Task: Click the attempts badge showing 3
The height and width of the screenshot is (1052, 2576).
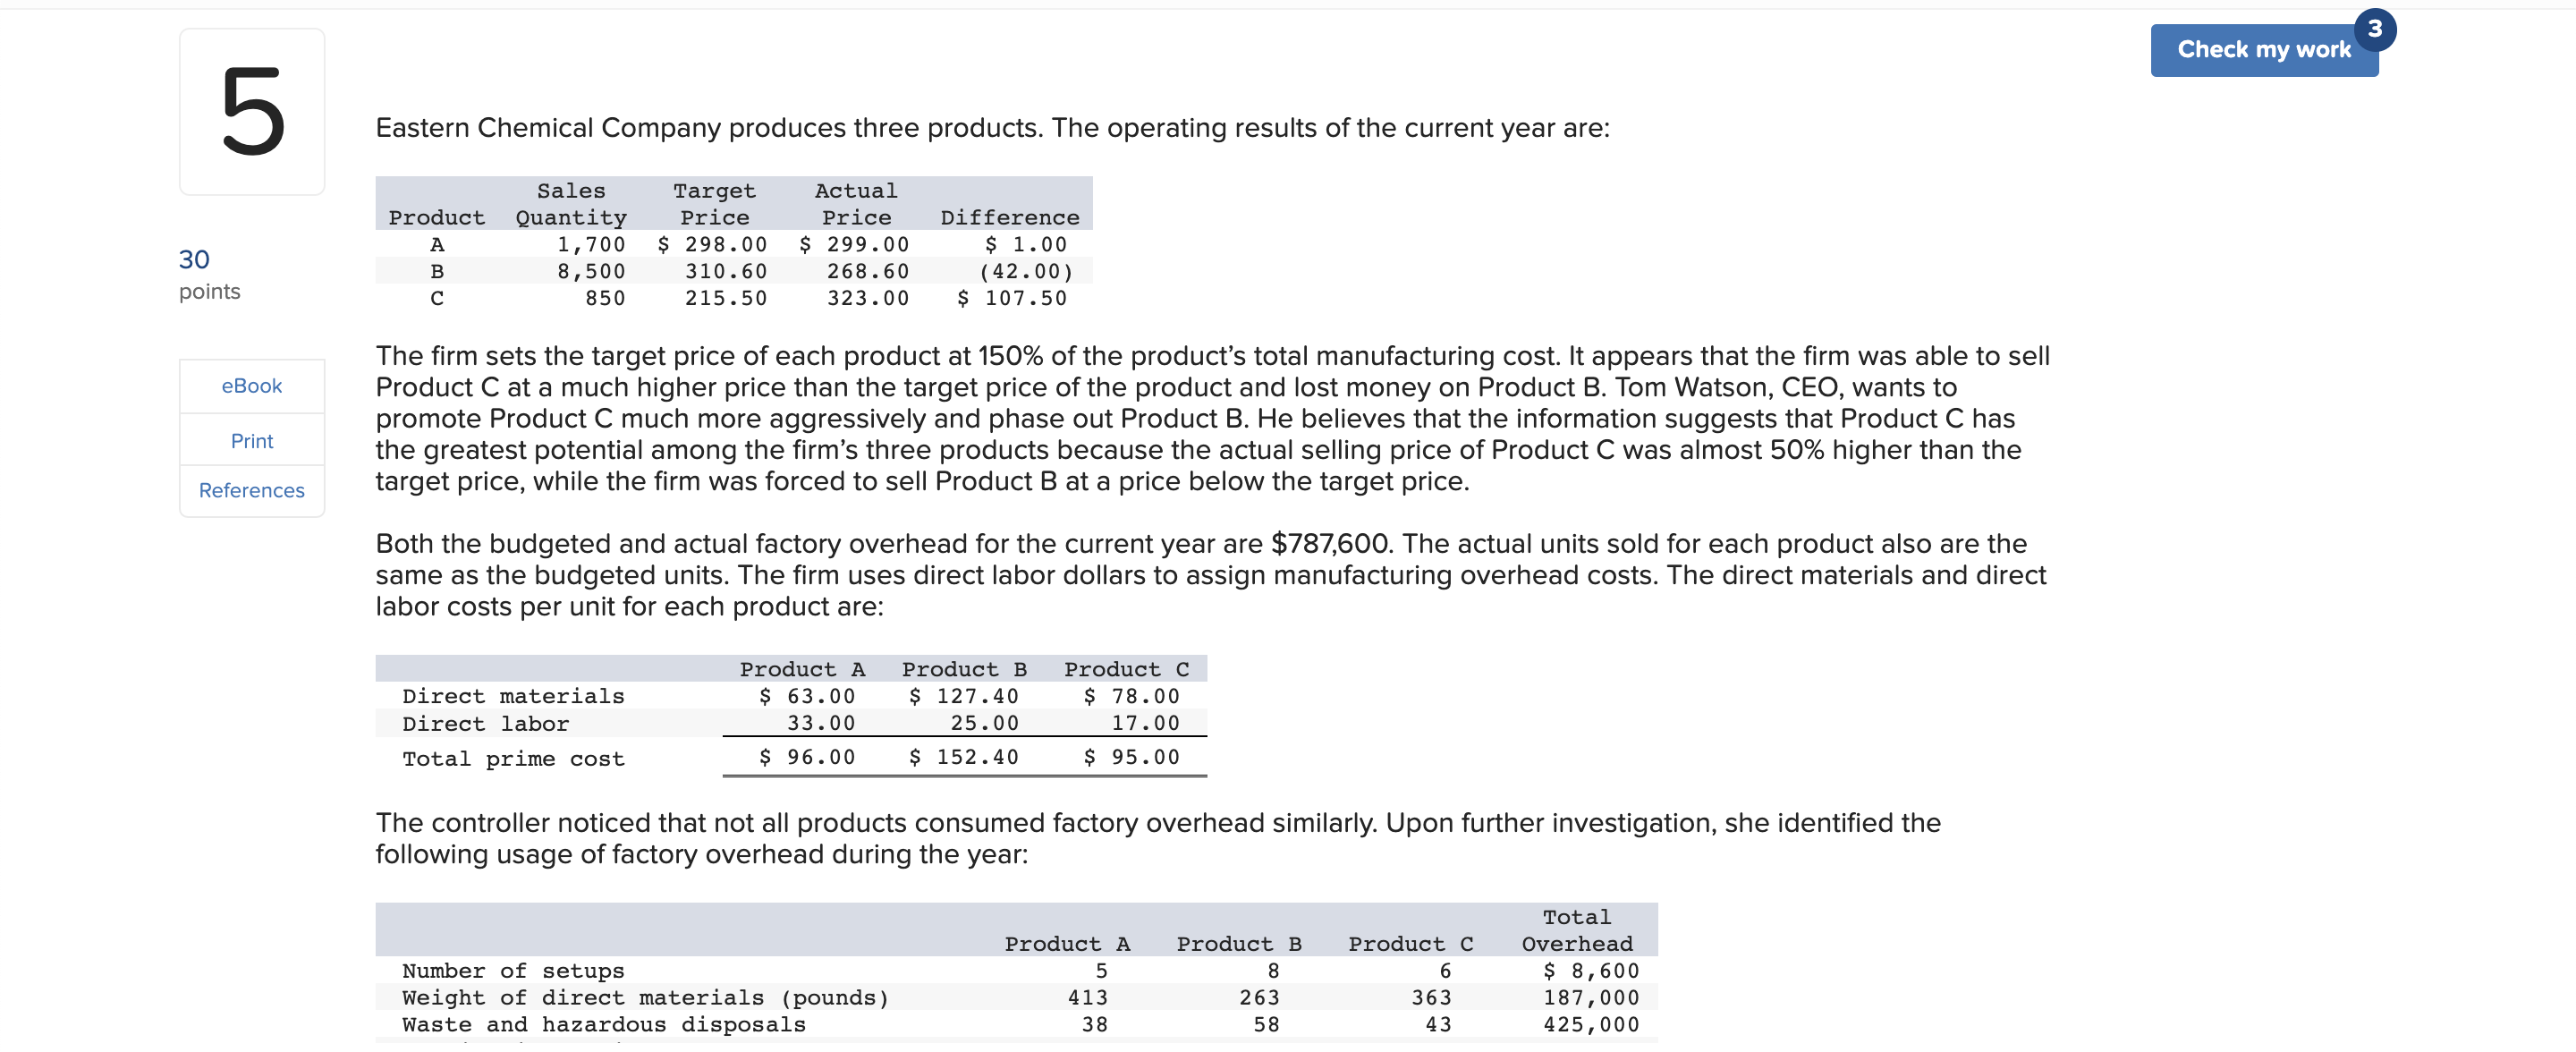Action: [2374, 29]
